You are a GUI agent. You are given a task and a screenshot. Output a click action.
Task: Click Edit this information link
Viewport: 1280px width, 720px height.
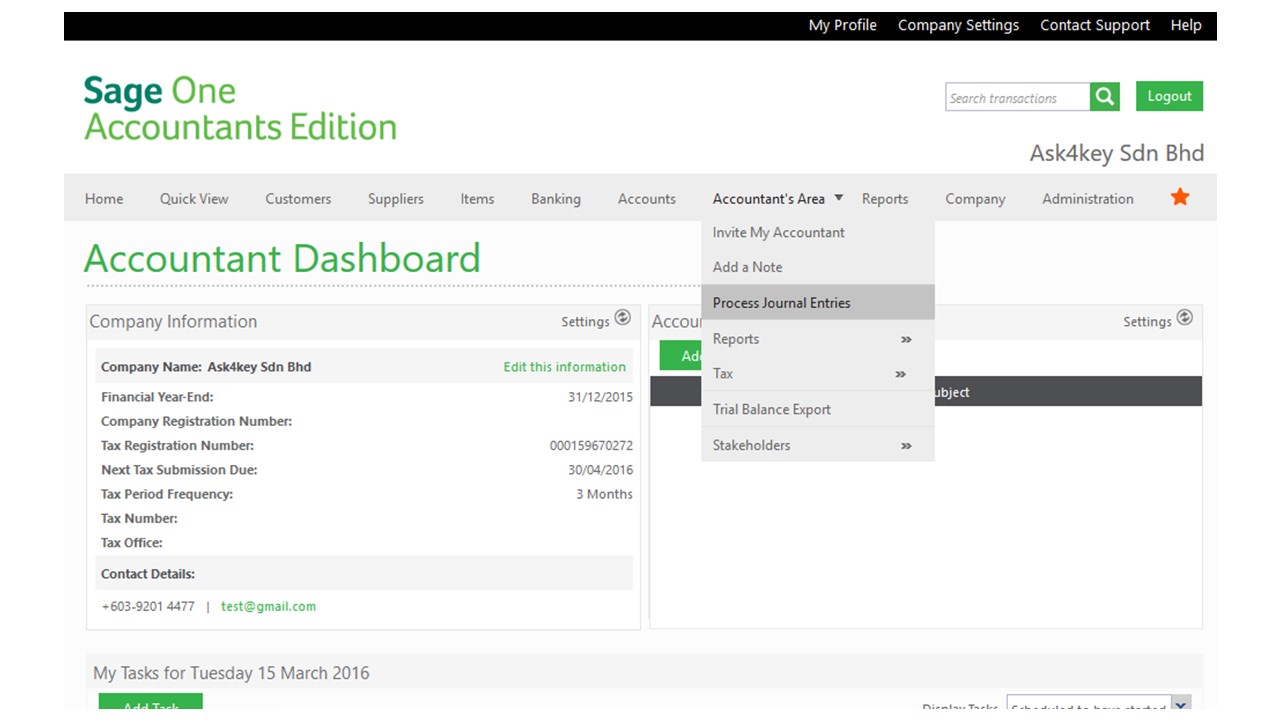tap(565, 367)
